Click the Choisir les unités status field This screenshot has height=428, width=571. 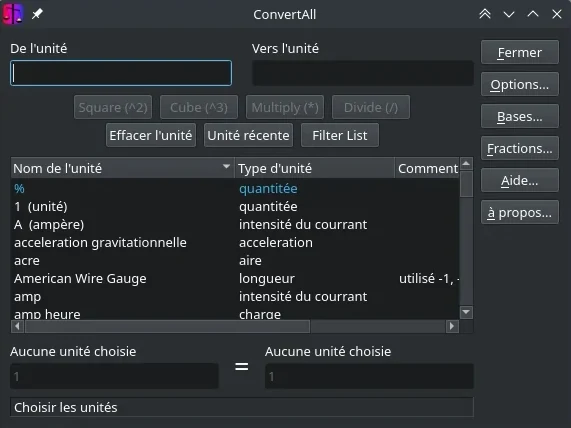242,407
